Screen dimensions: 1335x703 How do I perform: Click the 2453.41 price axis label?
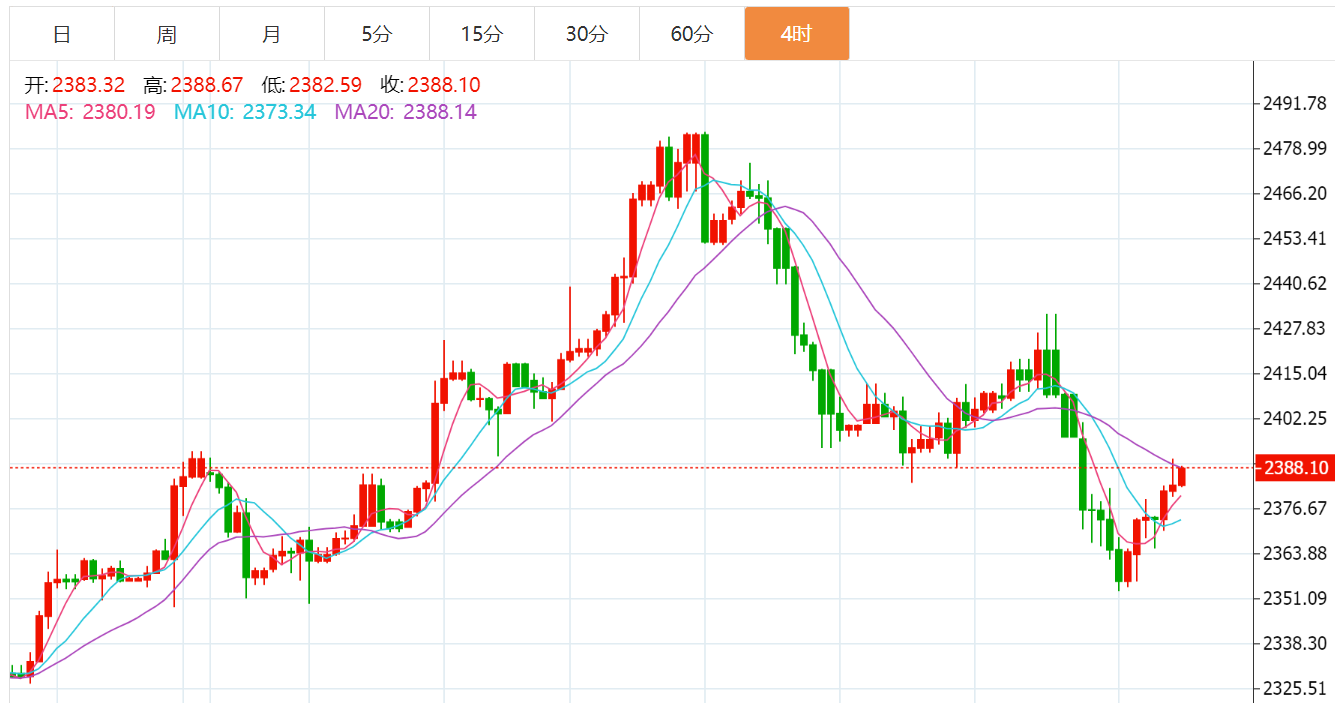(1296, 238)
